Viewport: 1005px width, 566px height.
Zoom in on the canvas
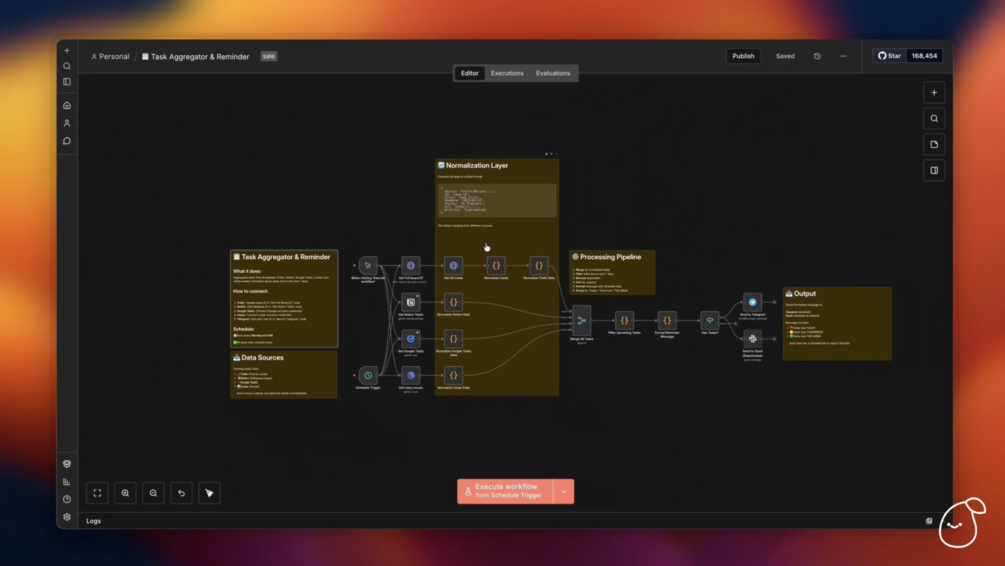click(125, 493)
